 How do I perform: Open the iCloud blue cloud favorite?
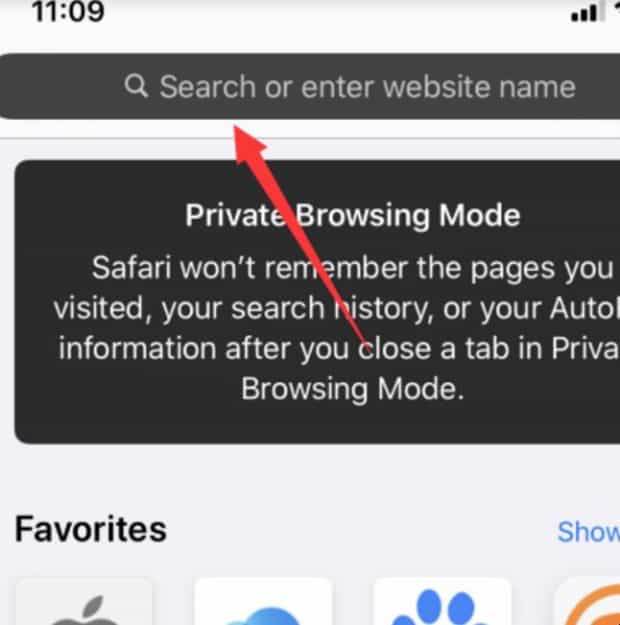coord(263,601)
